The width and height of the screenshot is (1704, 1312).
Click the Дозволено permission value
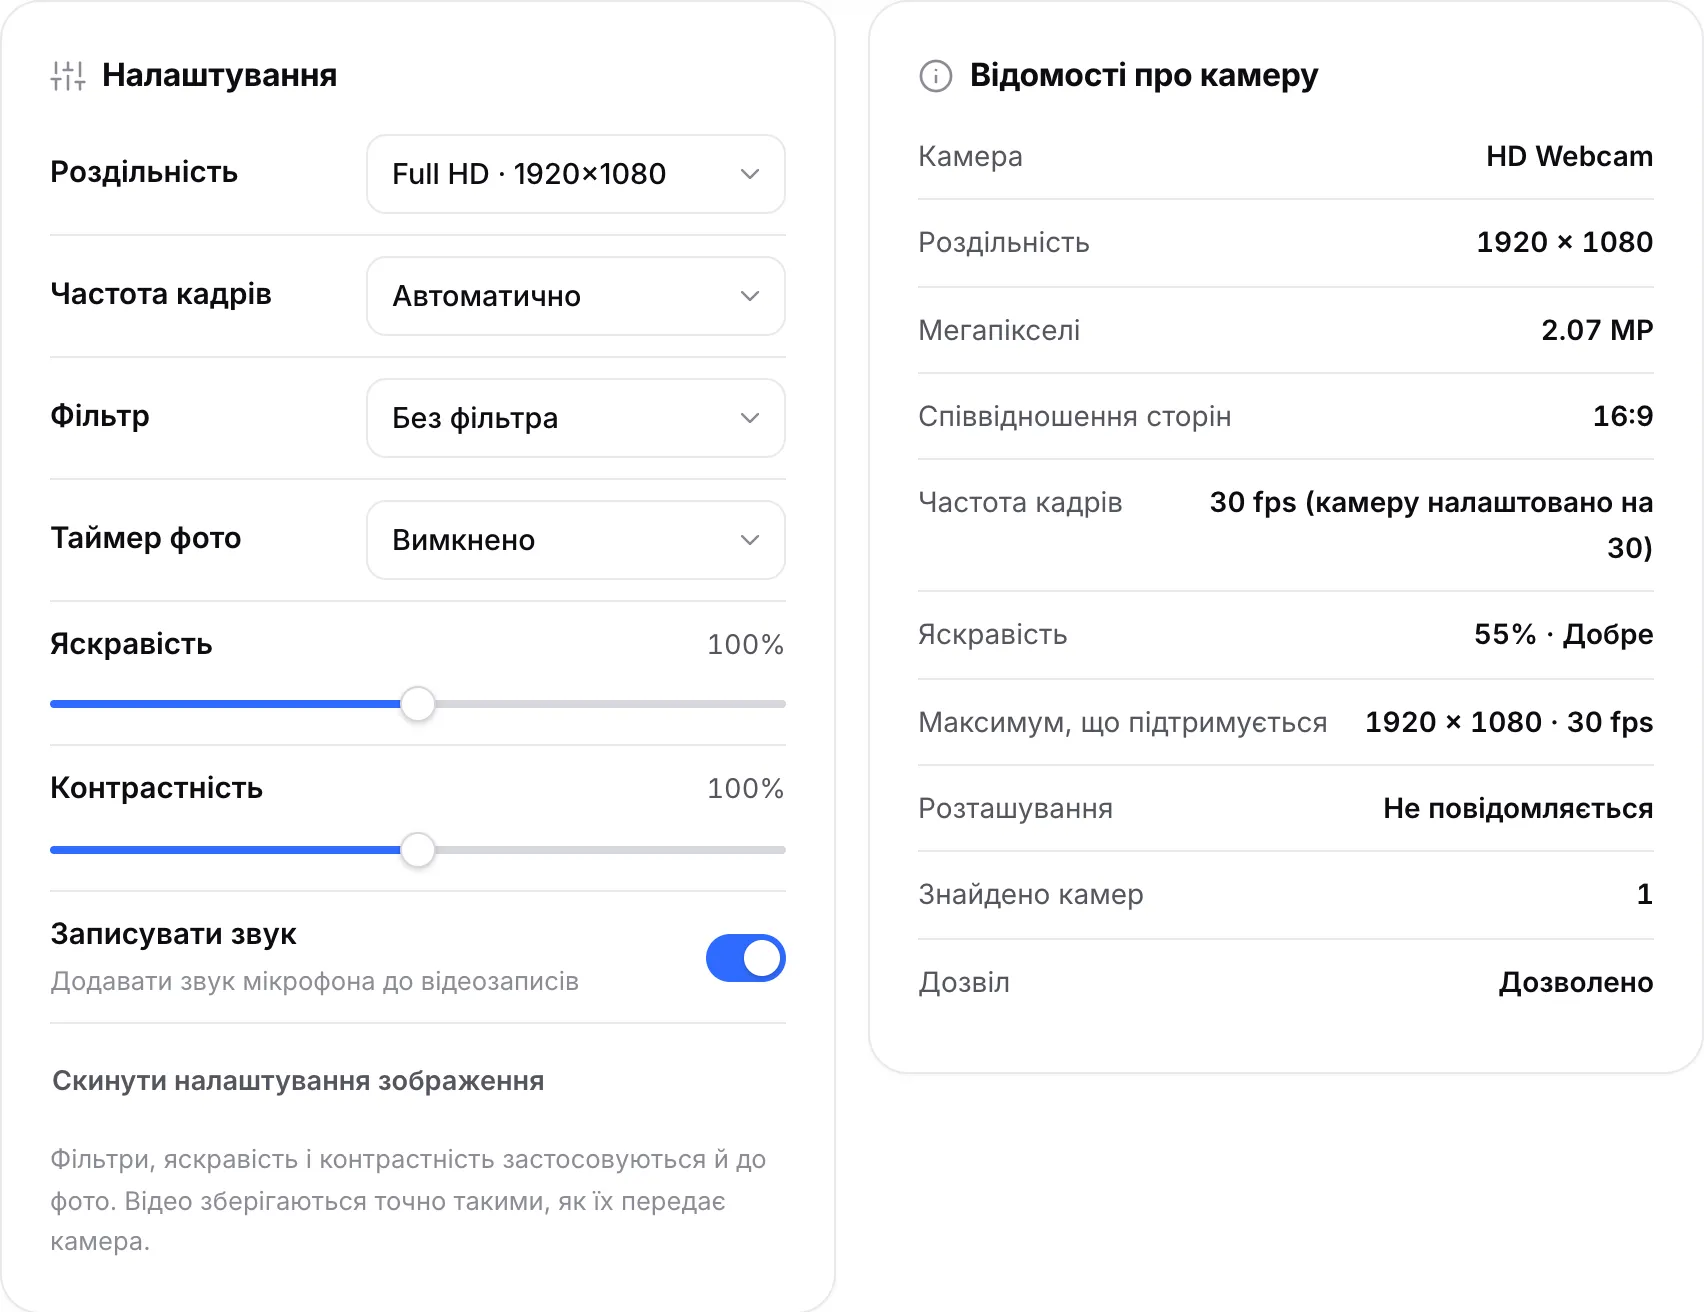pos(1576,983)
